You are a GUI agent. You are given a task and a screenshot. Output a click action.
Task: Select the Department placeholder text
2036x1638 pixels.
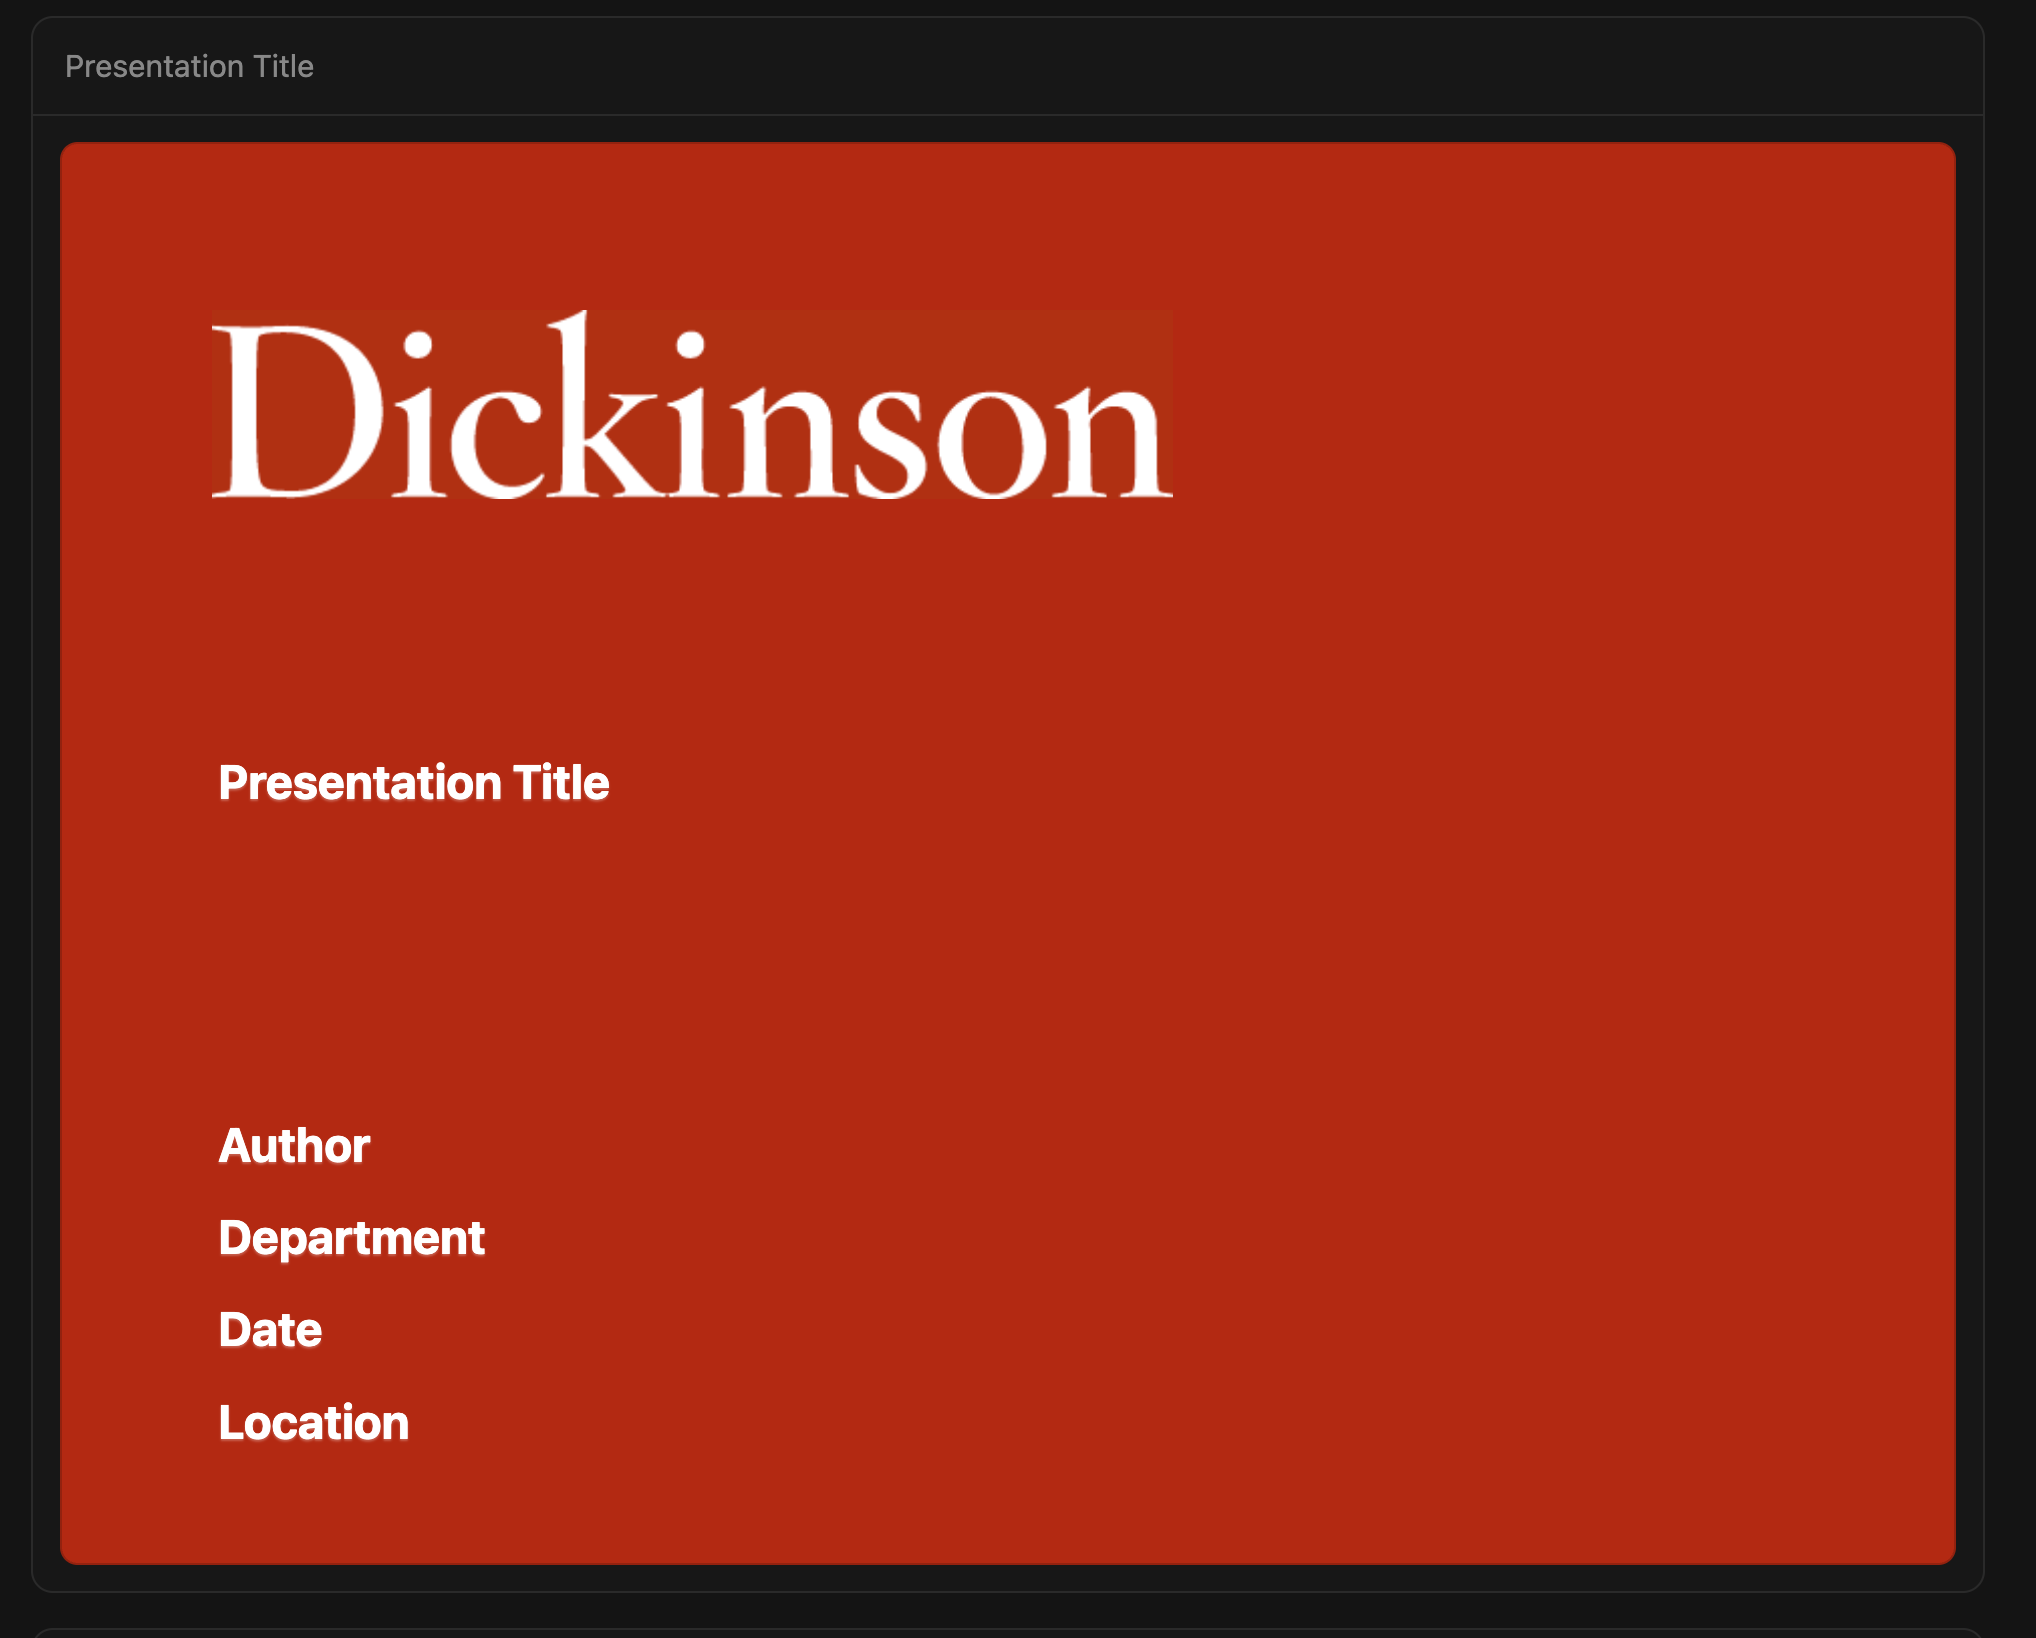pyautogui.click(x=351, y=1237)
